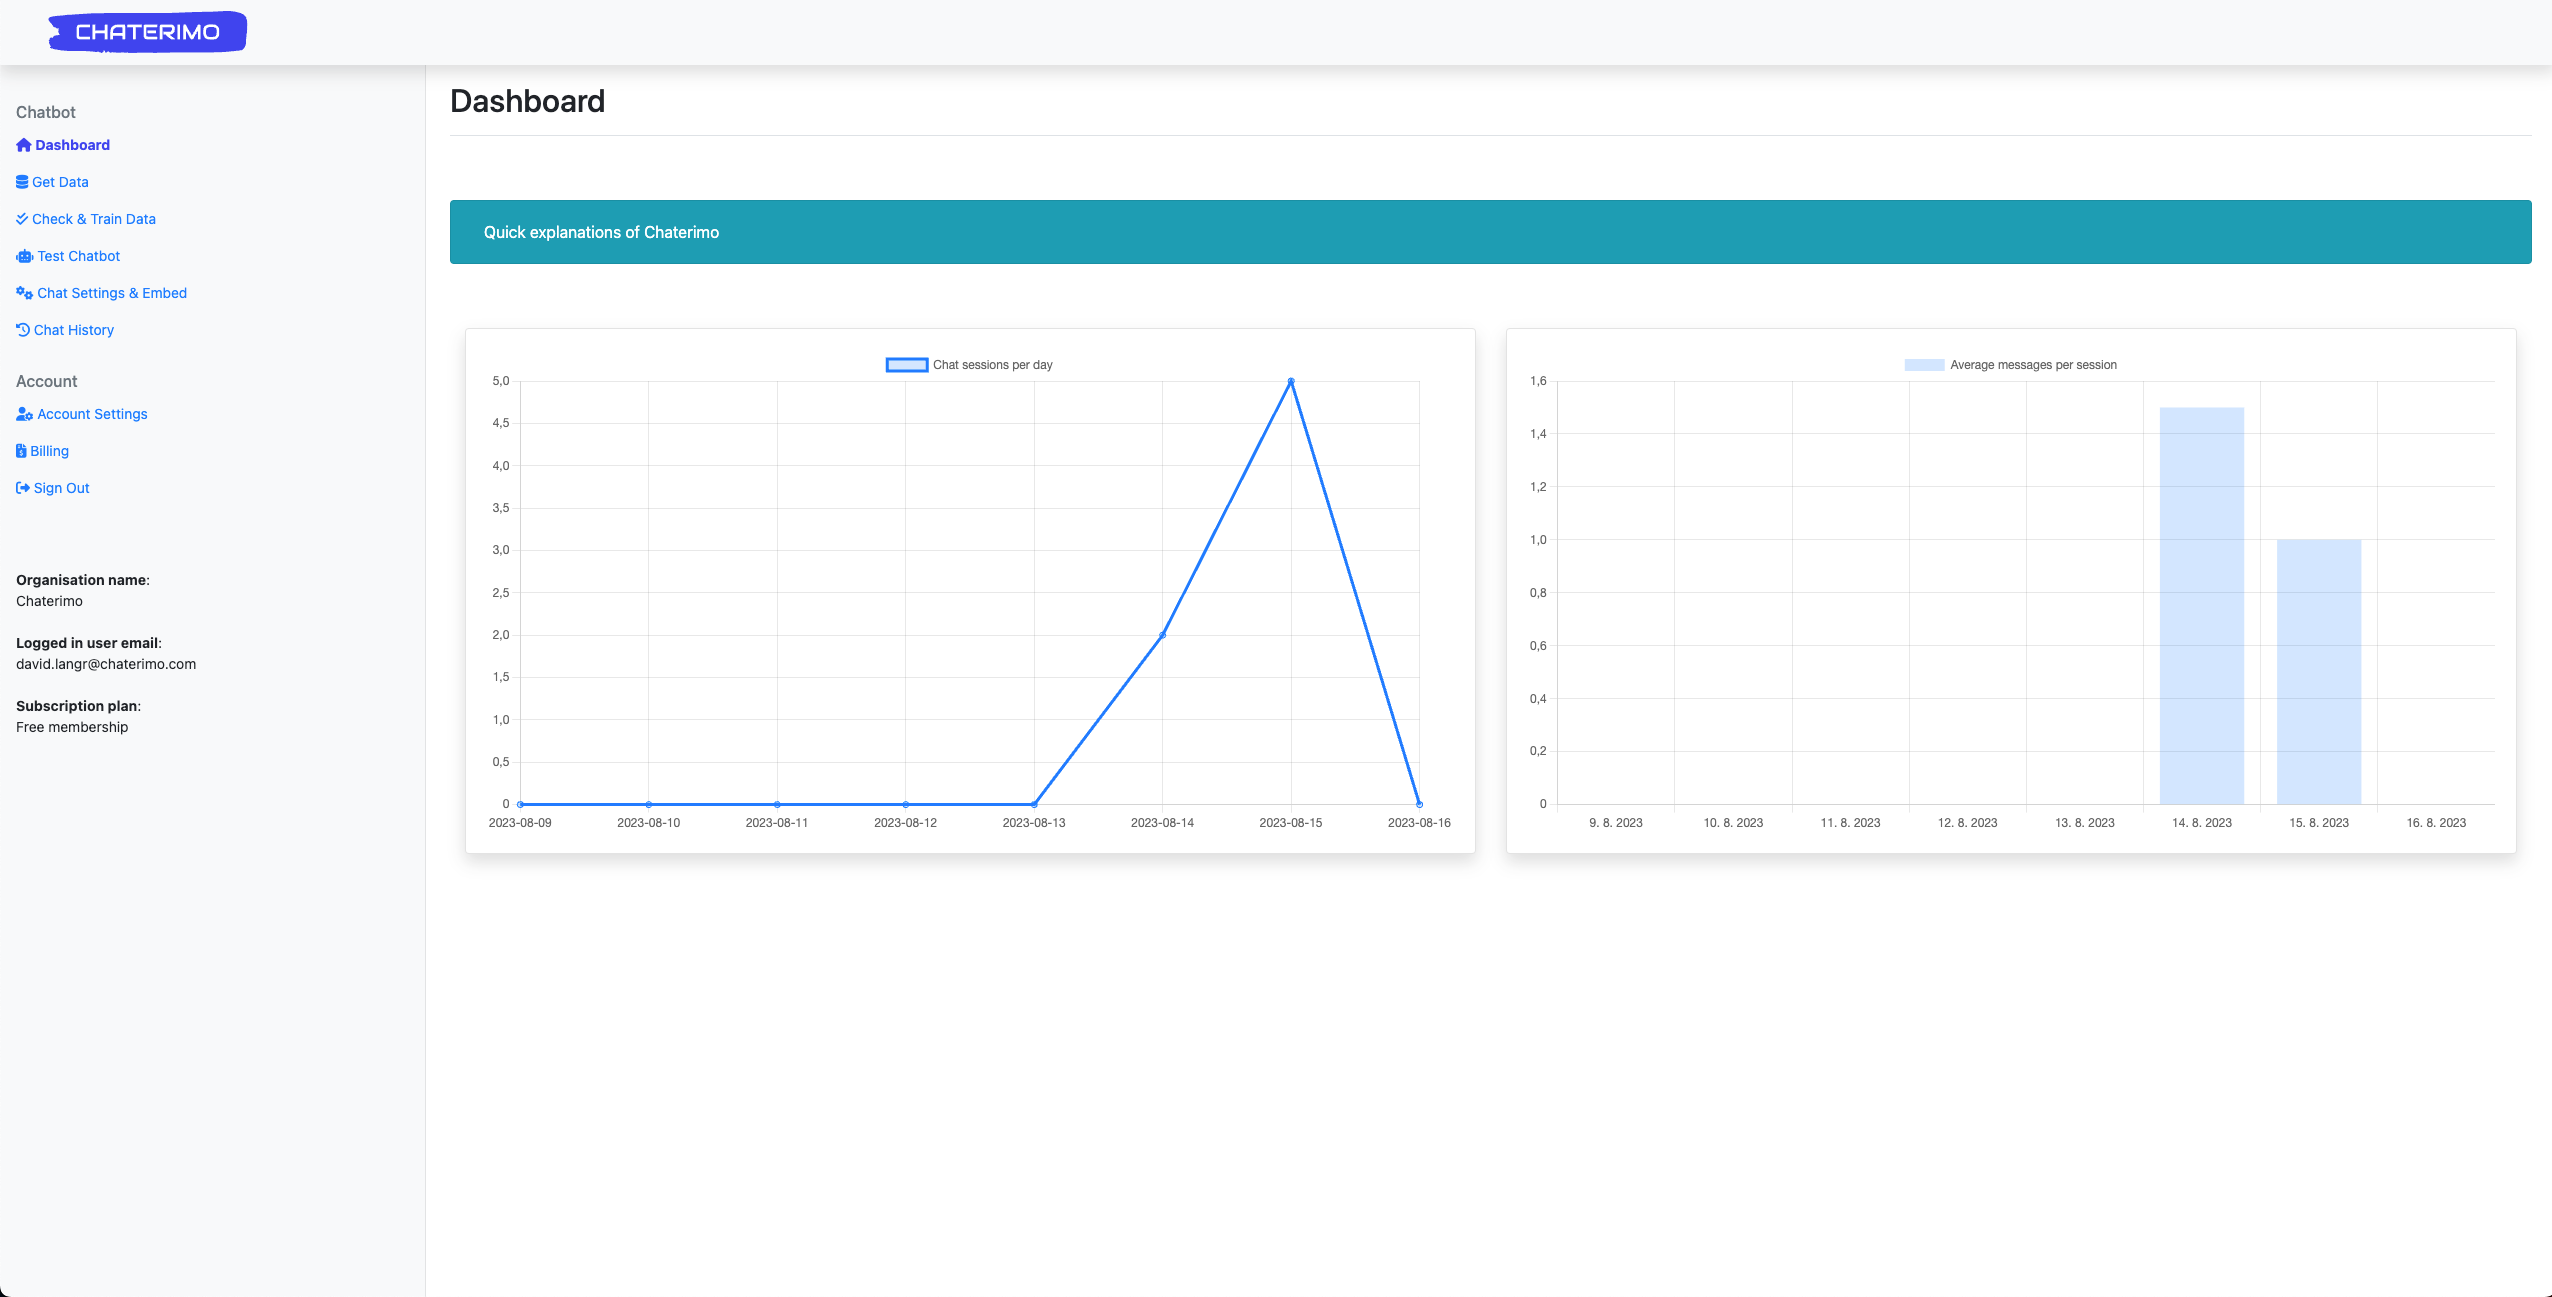Click the Sign Out link

[62, 488]
